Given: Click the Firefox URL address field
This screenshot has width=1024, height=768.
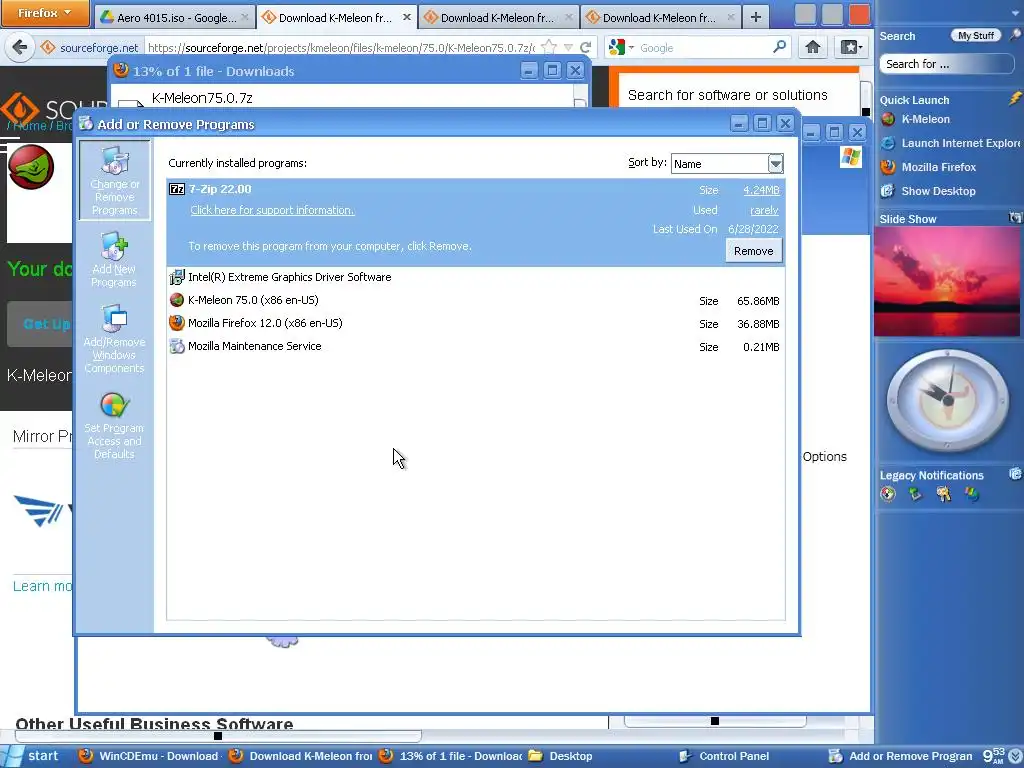Looking at the screenshot, I should [x=341, y=48].
